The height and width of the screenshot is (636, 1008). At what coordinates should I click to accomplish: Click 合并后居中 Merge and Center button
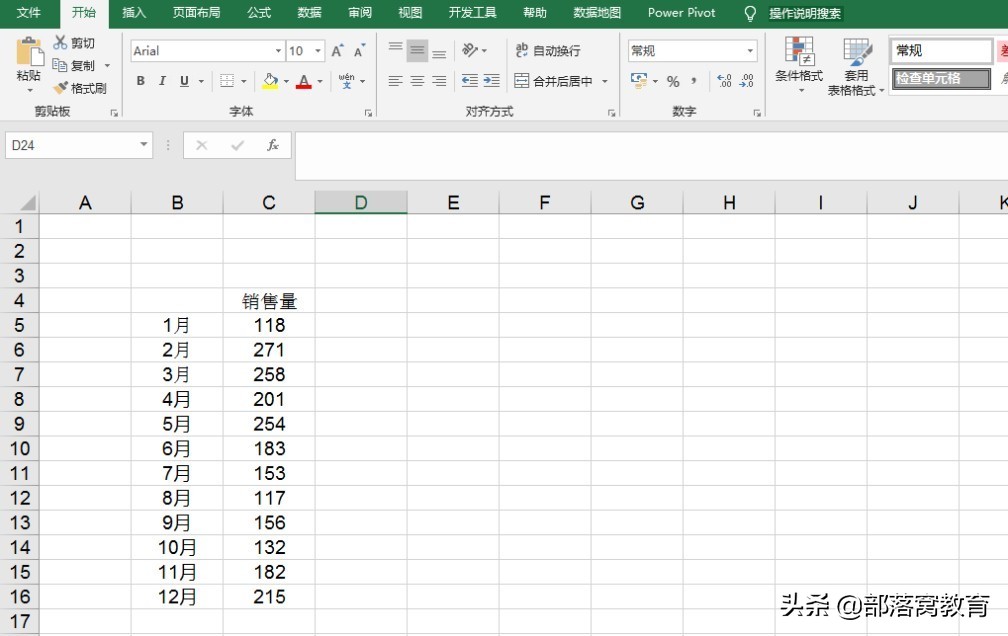(553, 81)
